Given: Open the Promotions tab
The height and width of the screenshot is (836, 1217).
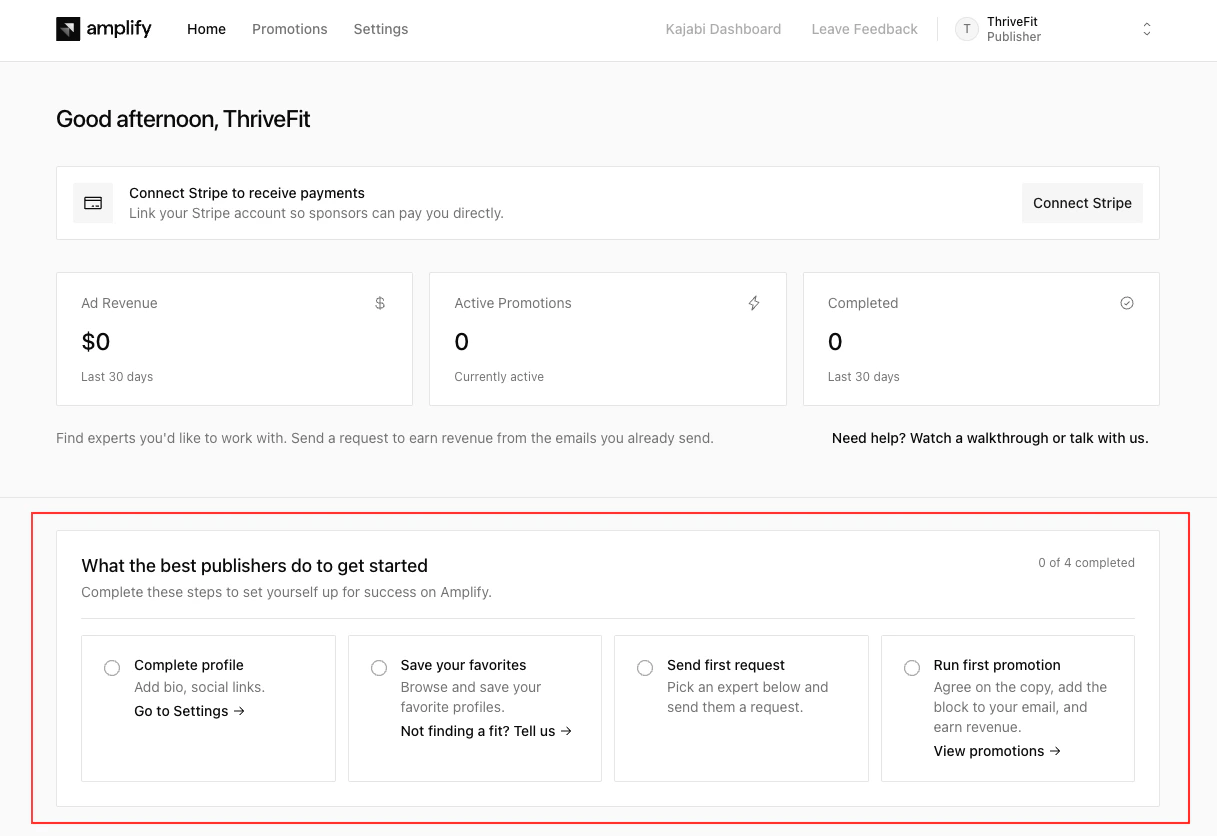Looking at the screenshot, I should click(290, 29).
